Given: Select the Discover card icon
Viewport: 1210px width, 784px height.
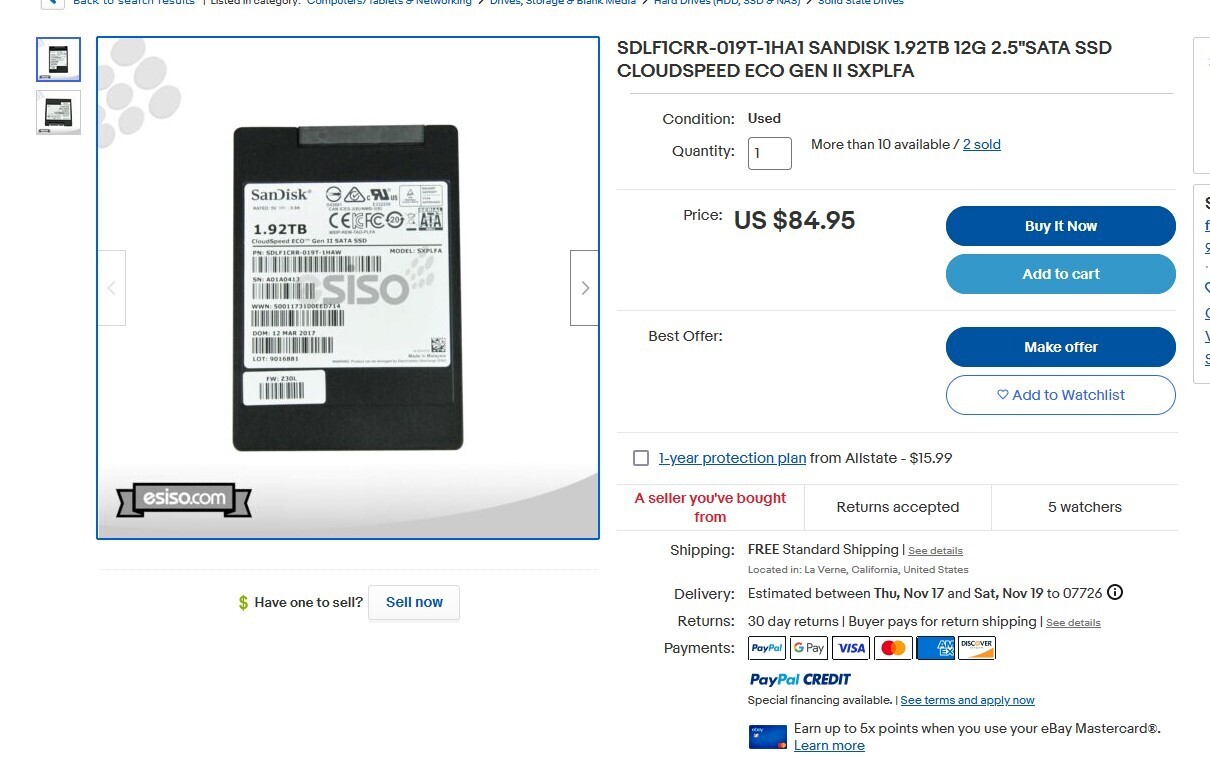Looking at the screenshot, I should click(x=977, y=648).
